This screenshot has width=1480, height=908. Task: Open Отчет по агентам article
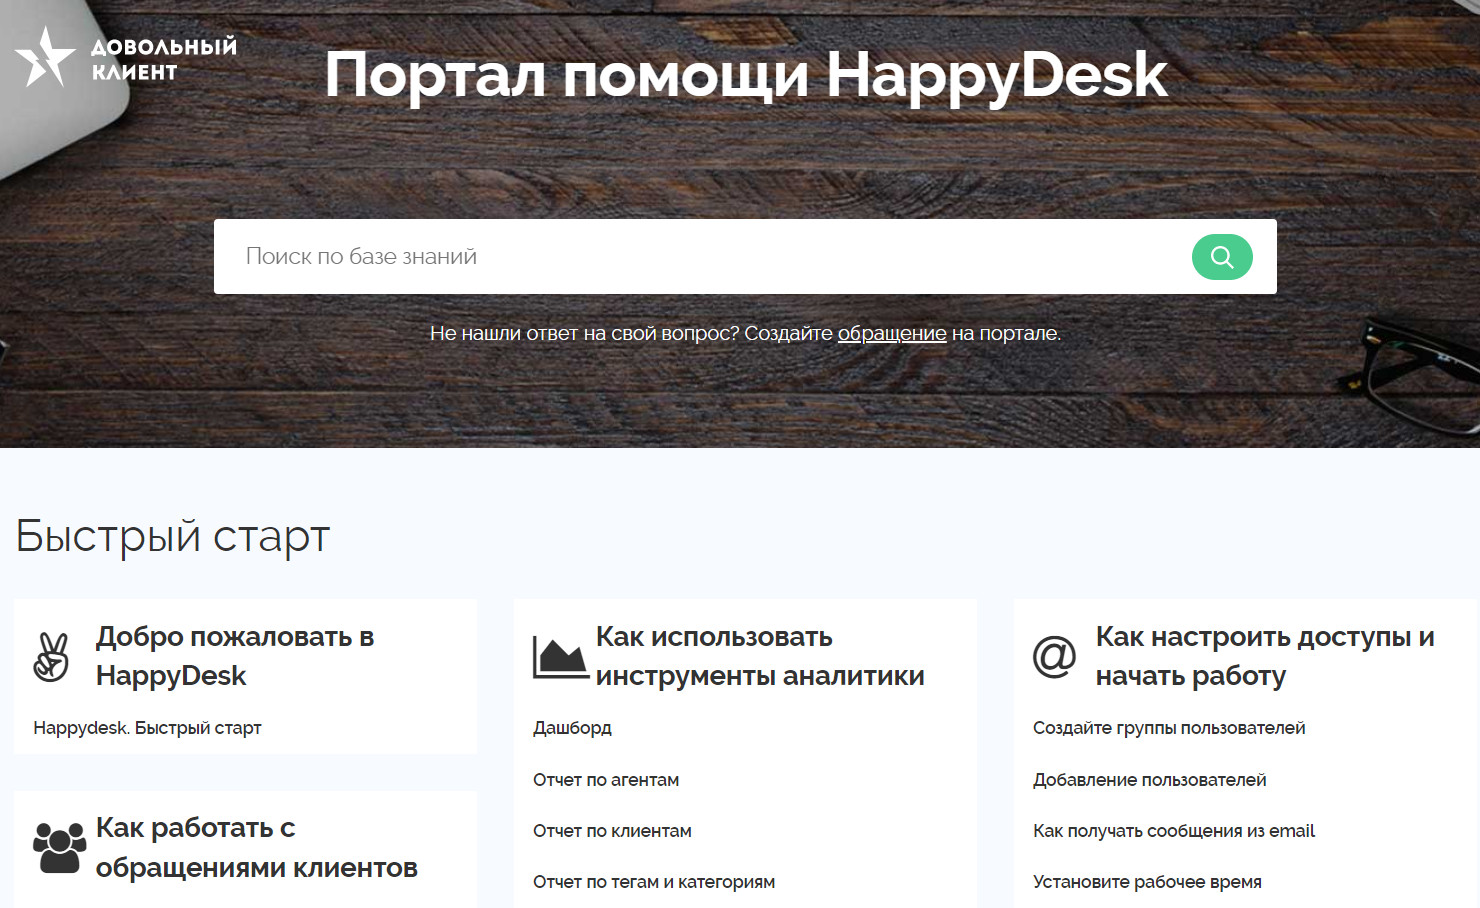point(606,780)
